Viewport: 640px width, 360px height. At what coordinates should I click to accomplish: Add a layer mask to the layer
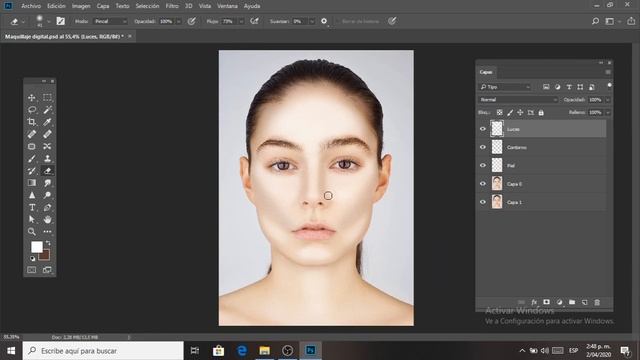(546, 302)
